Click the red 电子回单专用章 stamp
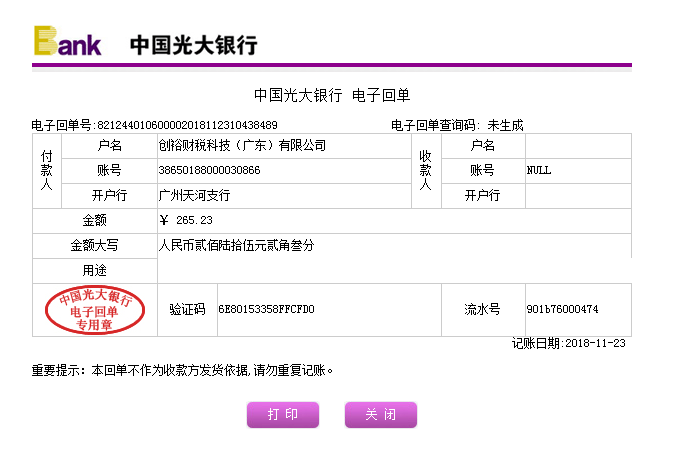The image size is (694, 462). tap(94, 311)
